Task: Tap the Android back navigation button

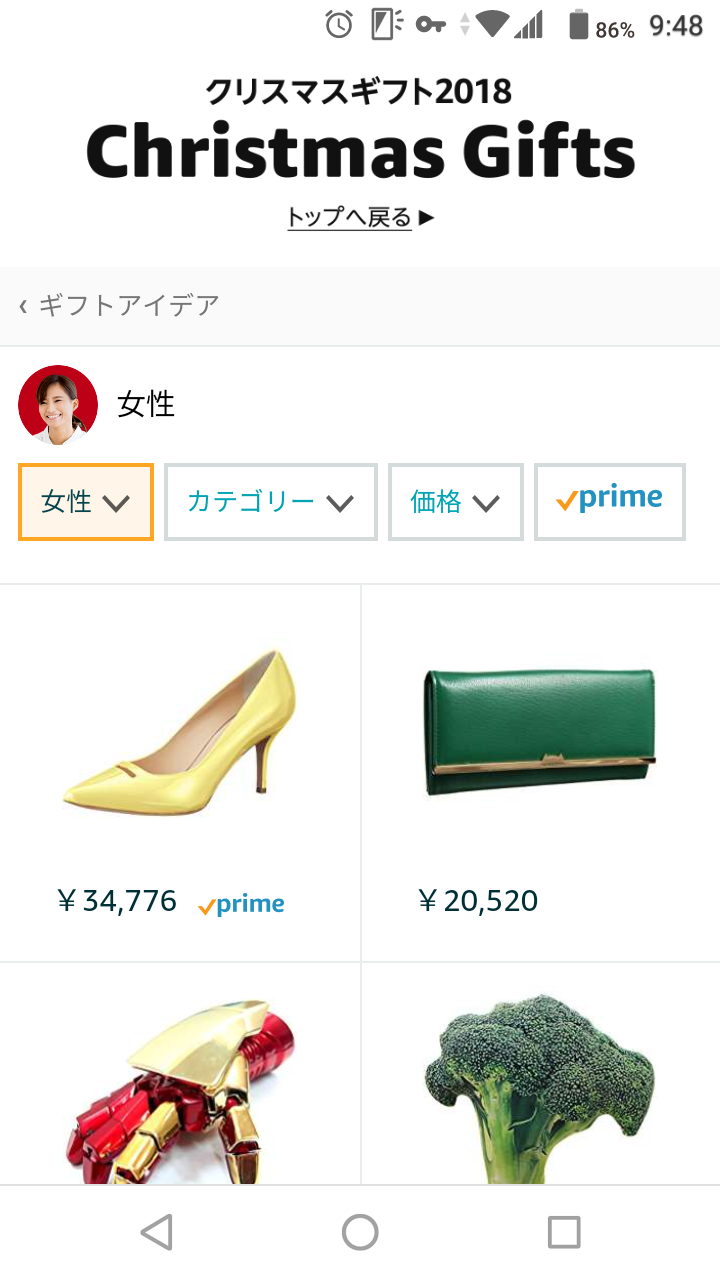Action: pos(157,1232)
